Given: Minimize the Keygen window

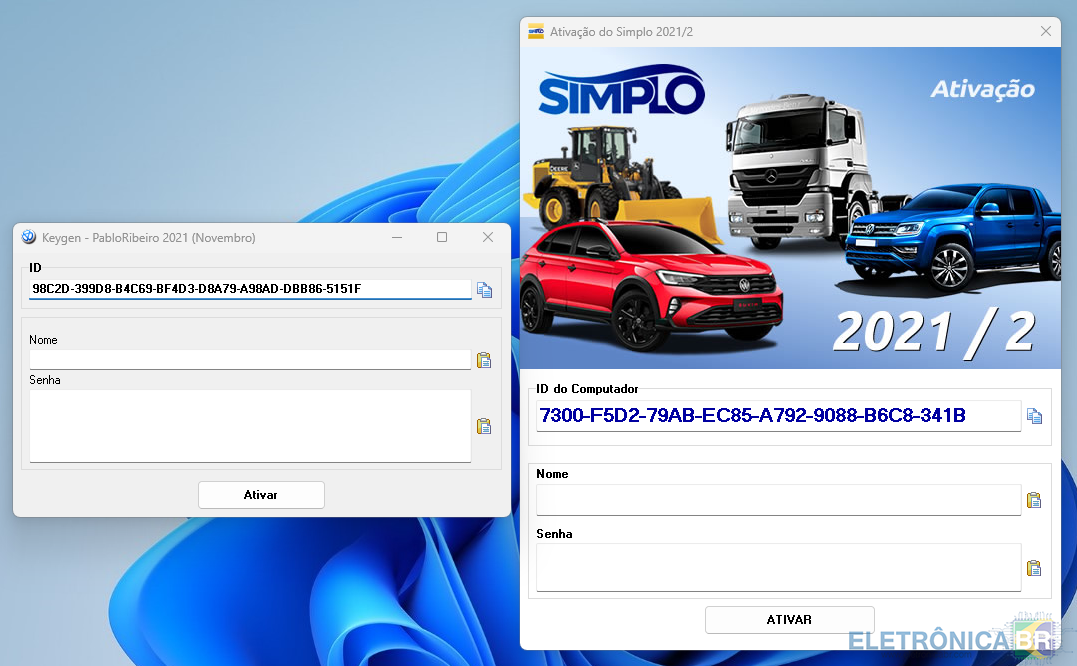Looking at the screenshot, I should coord(397,237).
